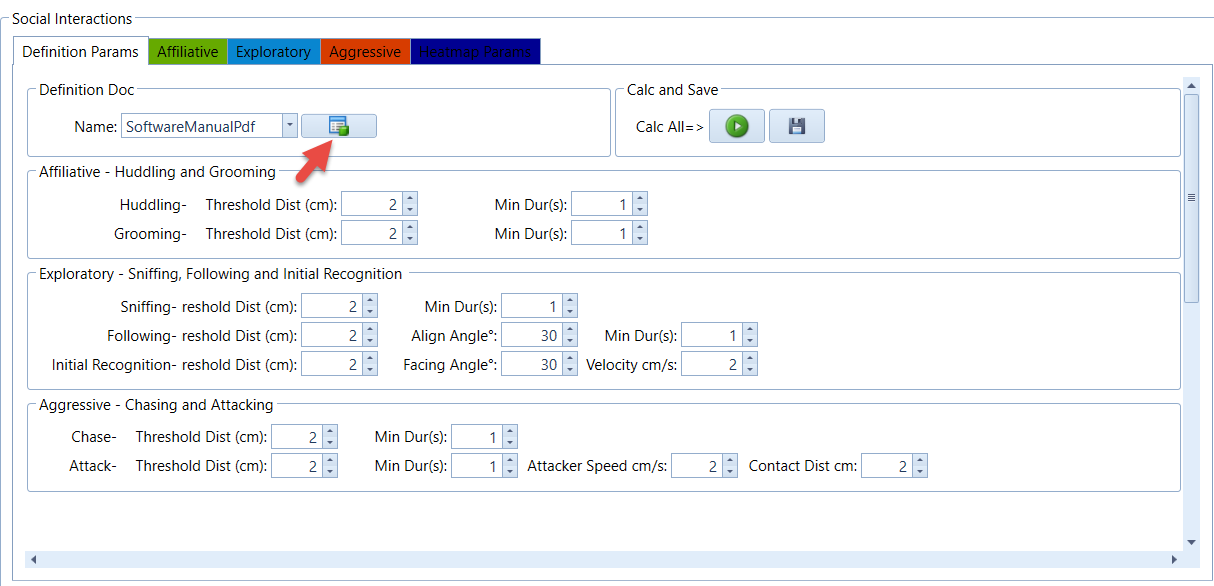Increase Attacker Speed cm/s value

coord(730,461)
